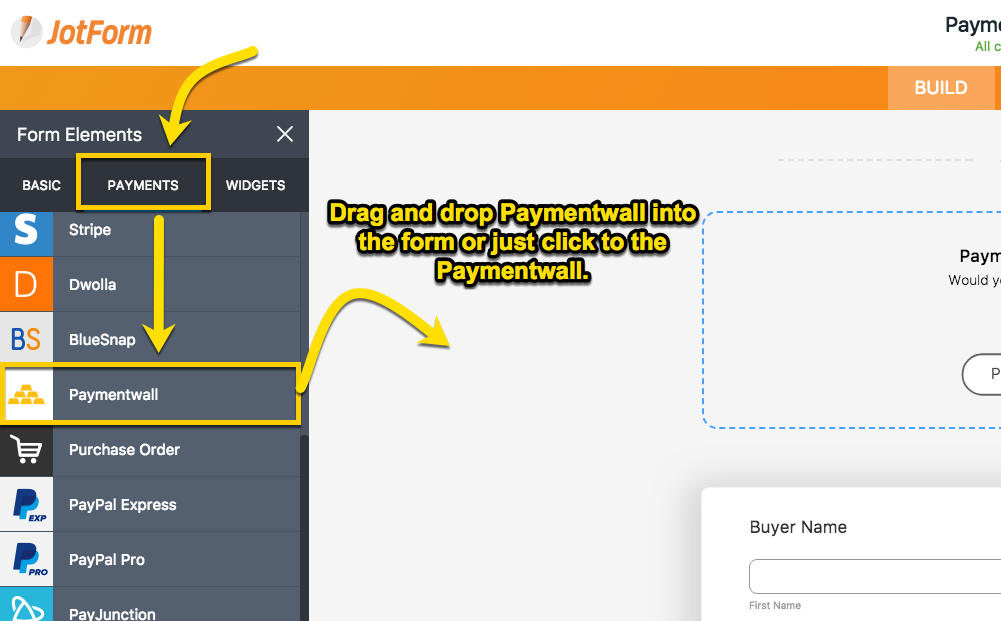This screenshot has width=1001, height=621.
Task: Close the Form Elements panel
Action: pos(285,134)
